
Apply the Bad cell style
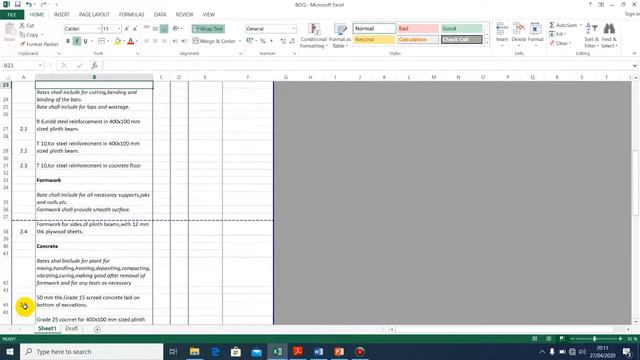coord(418,29)
